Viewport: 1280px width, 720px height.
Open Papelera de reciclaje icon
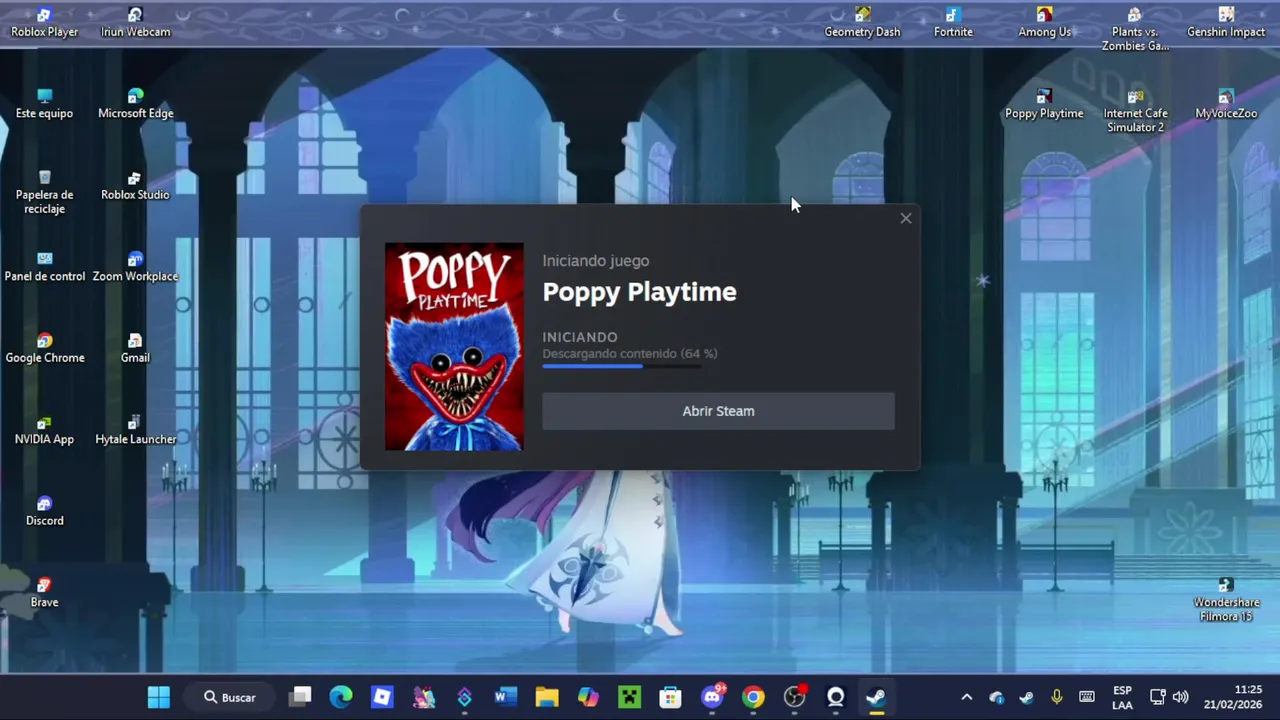point(44,192)
